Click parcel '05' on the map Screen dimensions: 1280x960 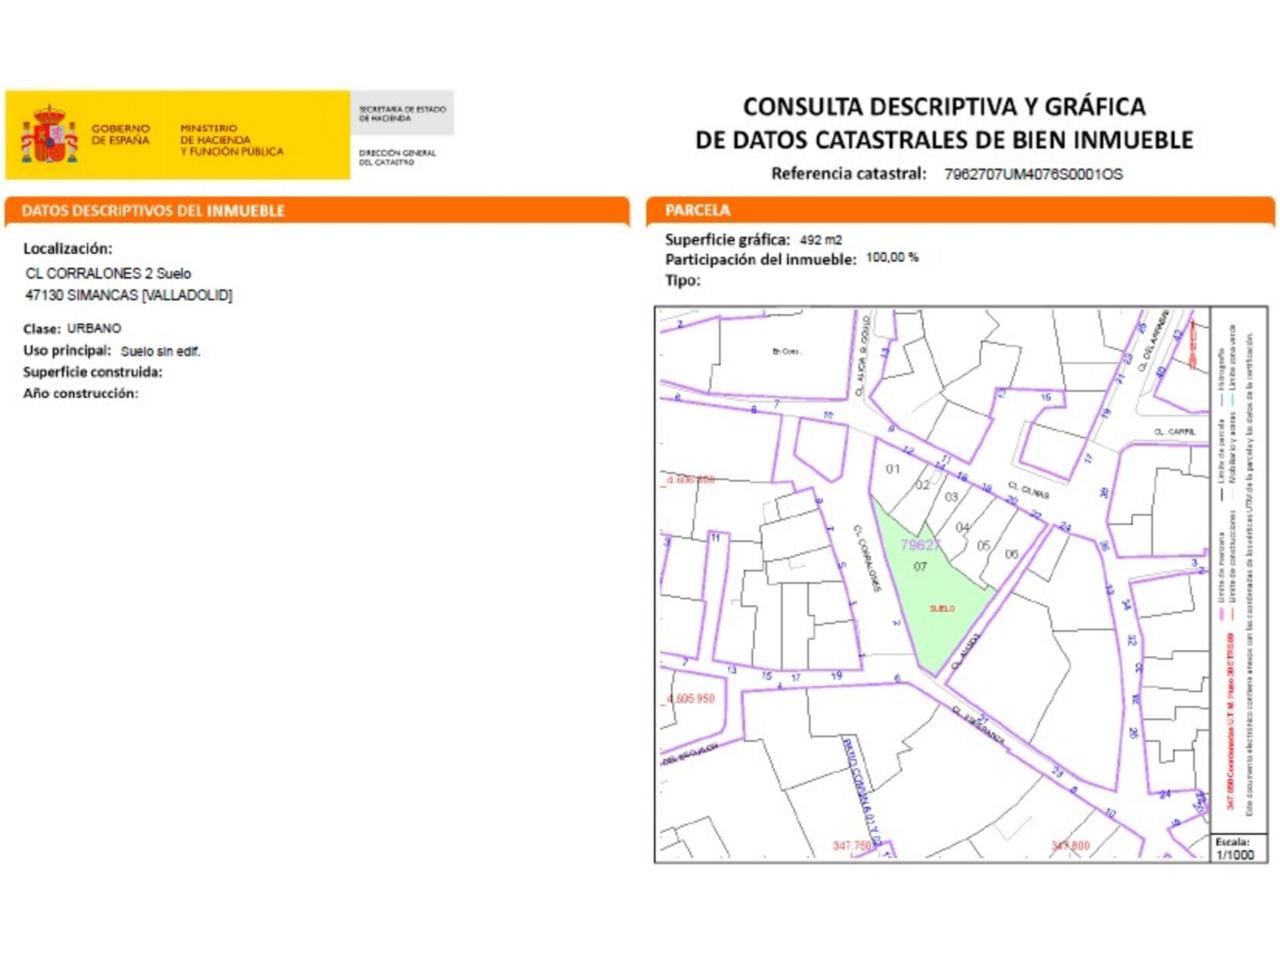click(x=983, y=545)
